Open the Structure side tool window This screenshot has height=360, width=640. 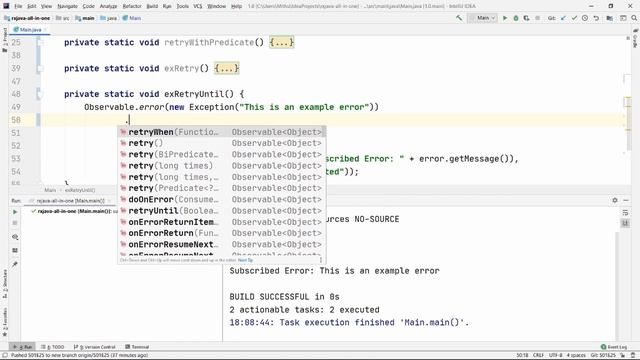point(5,283)
